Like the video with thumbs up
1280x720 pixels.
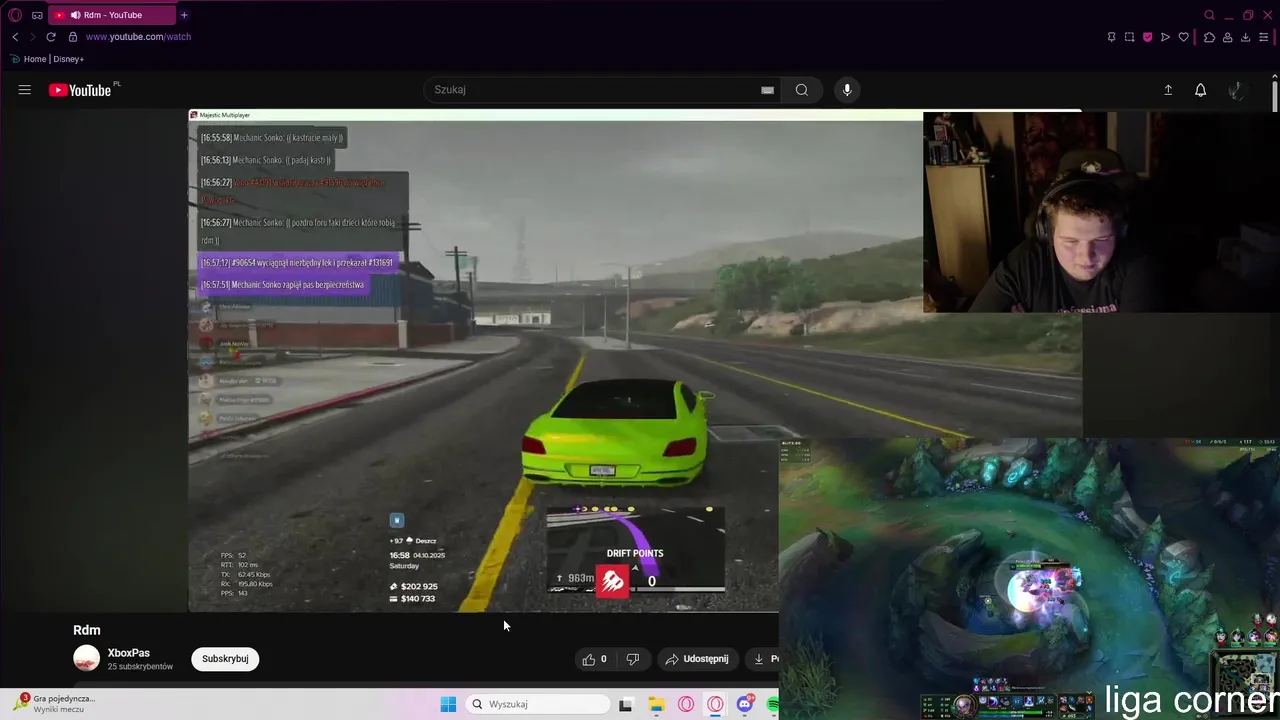pos(595,659)
